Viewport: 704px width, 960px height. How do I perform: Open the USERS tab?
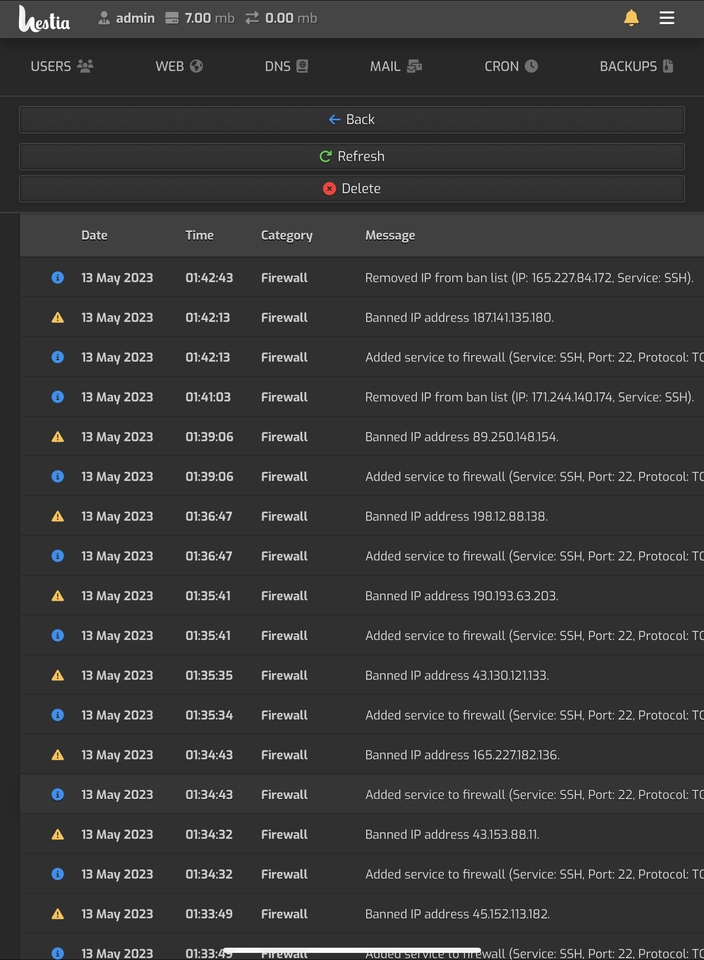(x=62, y=66)
